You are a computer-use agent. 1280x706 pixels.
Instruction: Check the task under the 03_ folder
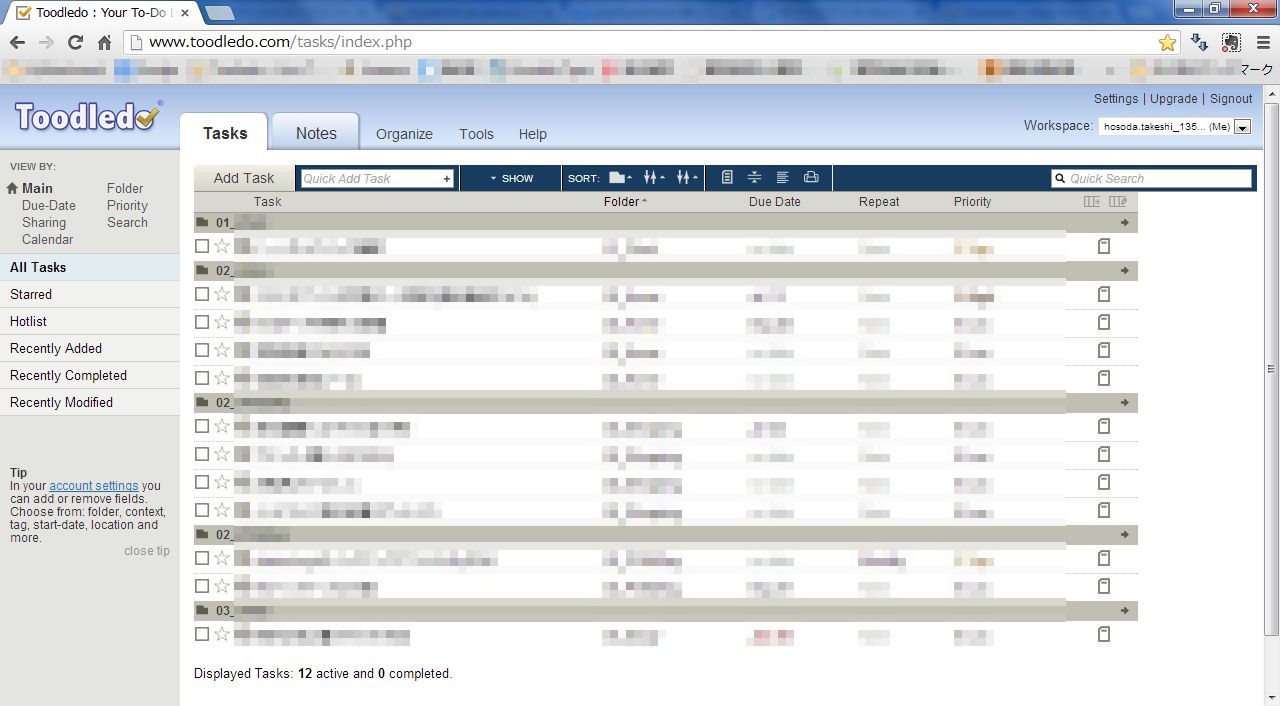pos(202,634)
